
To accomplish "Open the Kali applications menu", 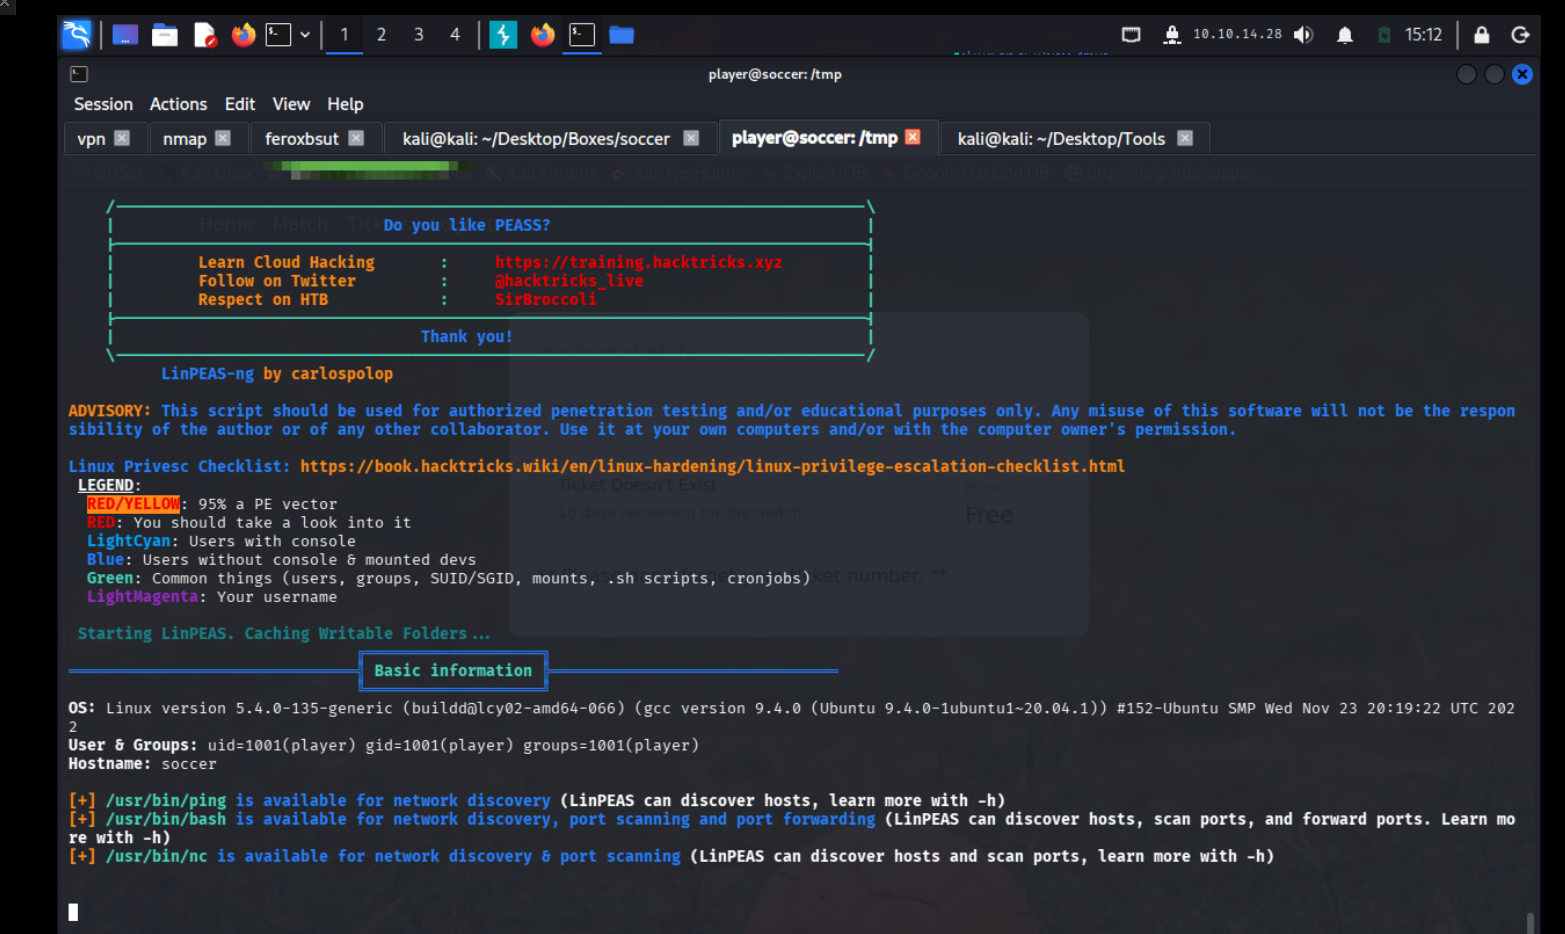I will (x=77, y=35).
